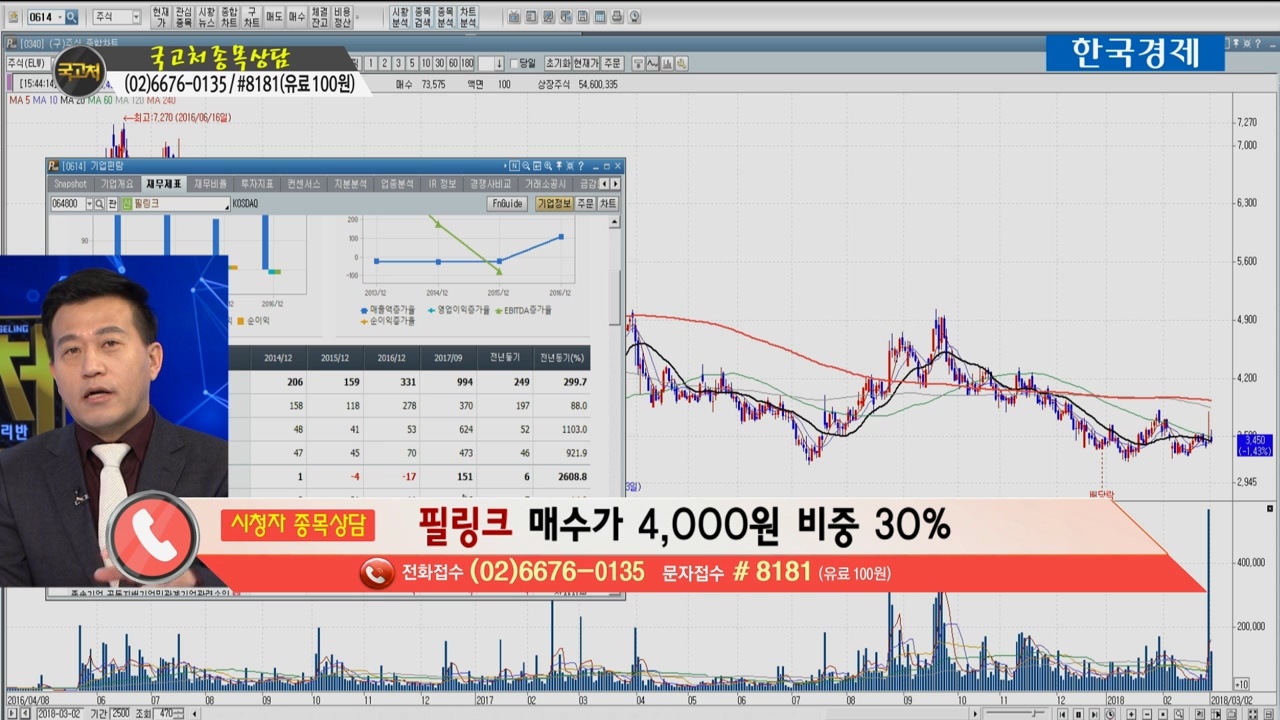The height and width of the screenshot is (720, 1280).
Task: Switch to the 컨센서스 tab
Action: [303, 184]
